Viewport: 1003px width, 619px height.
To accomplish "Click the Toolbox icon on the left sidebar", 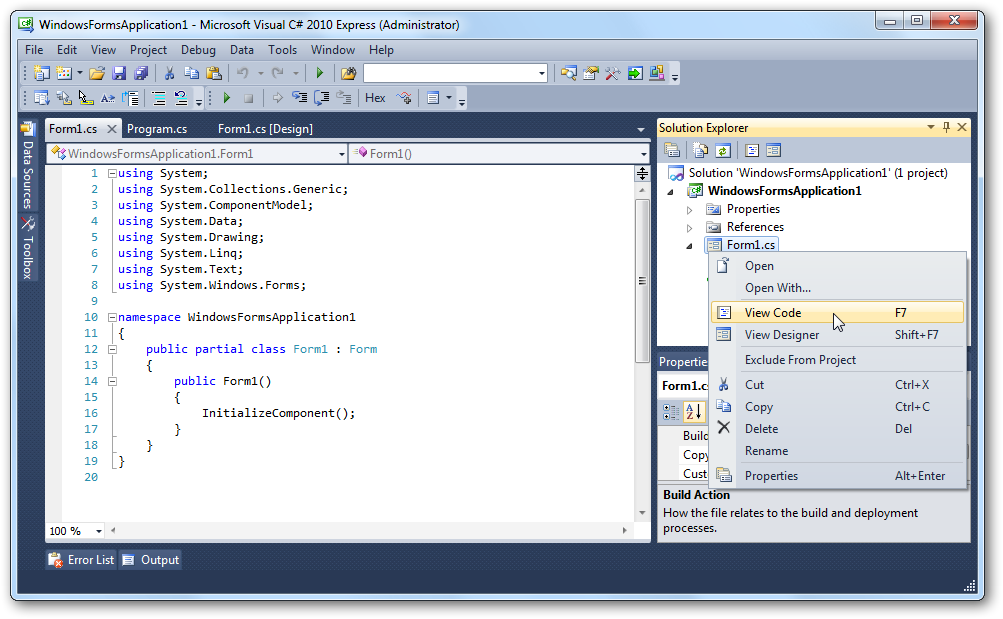I will coord(28,248).
